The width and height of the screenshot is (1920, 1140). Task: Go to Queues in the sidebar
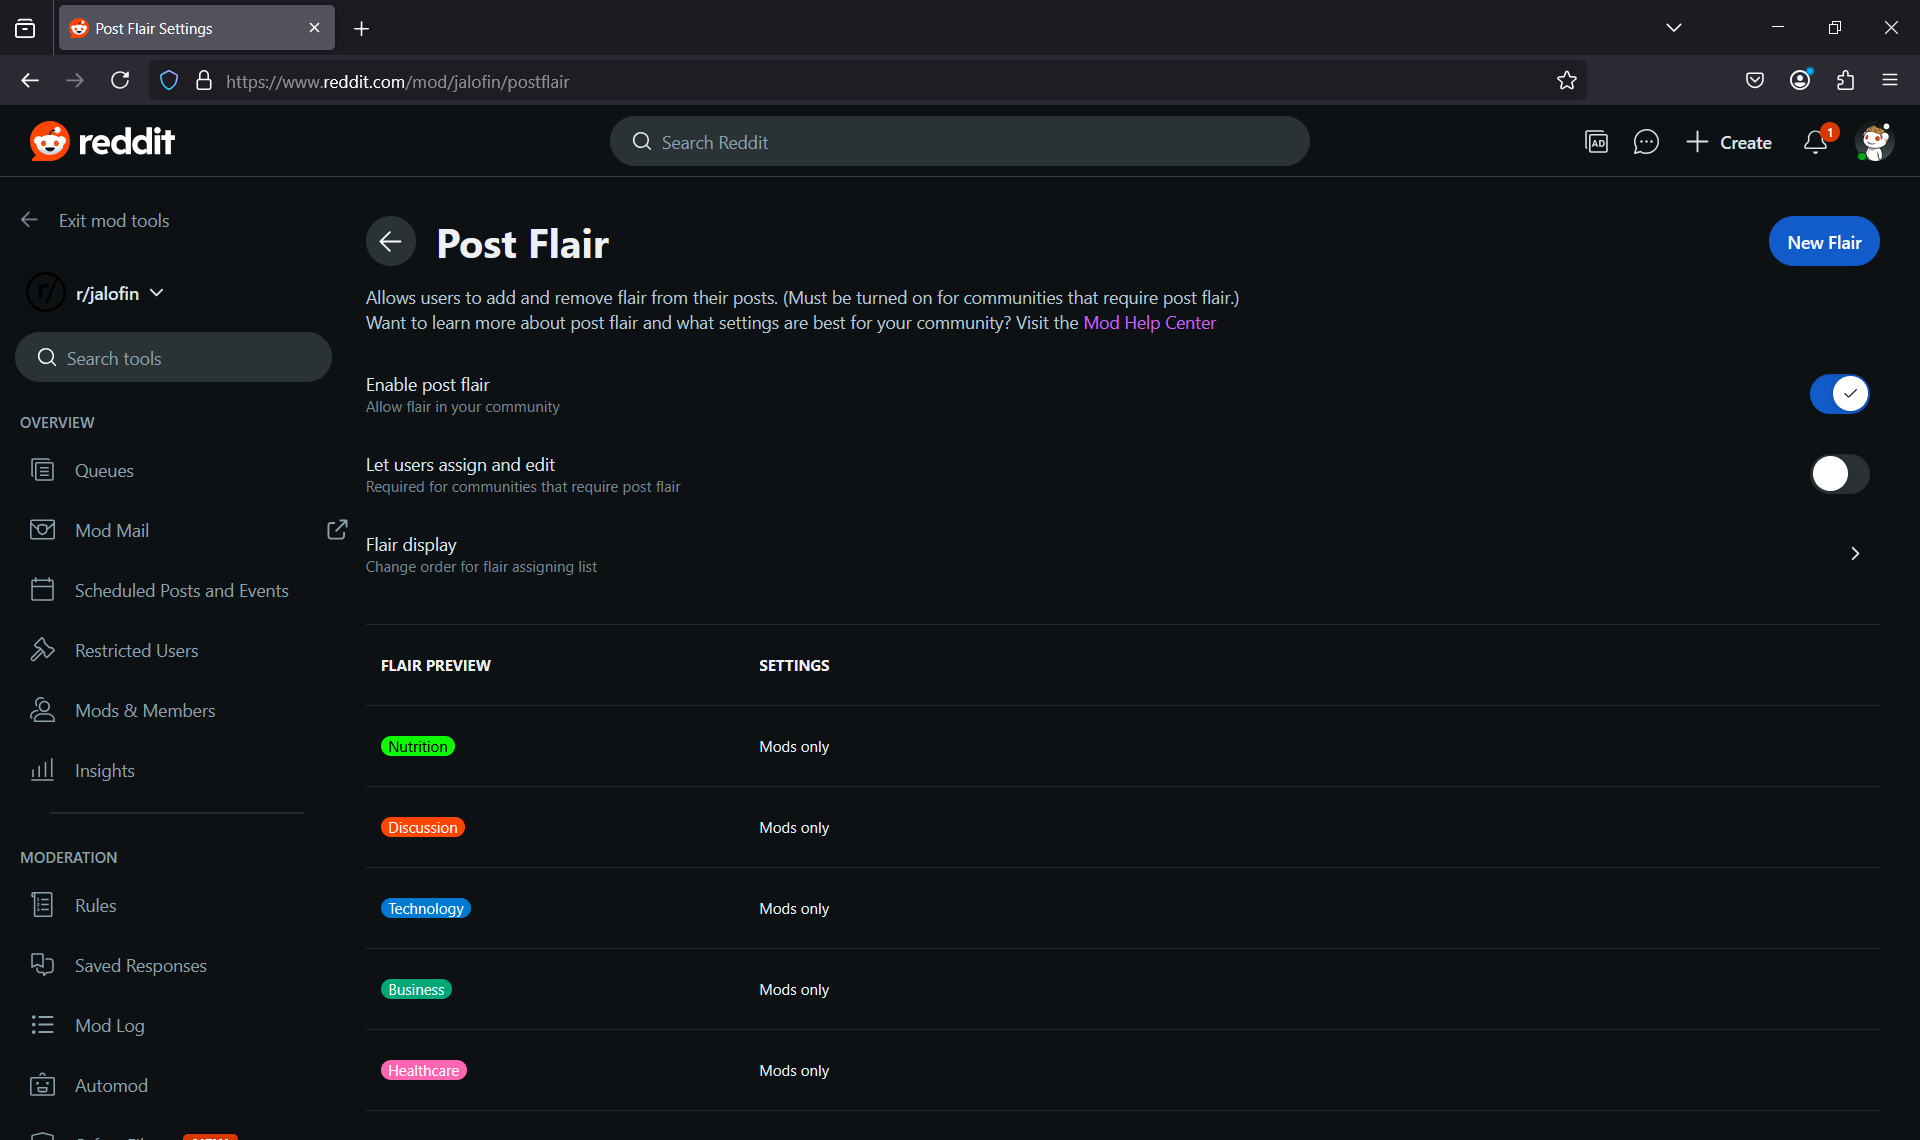(104, 470)
